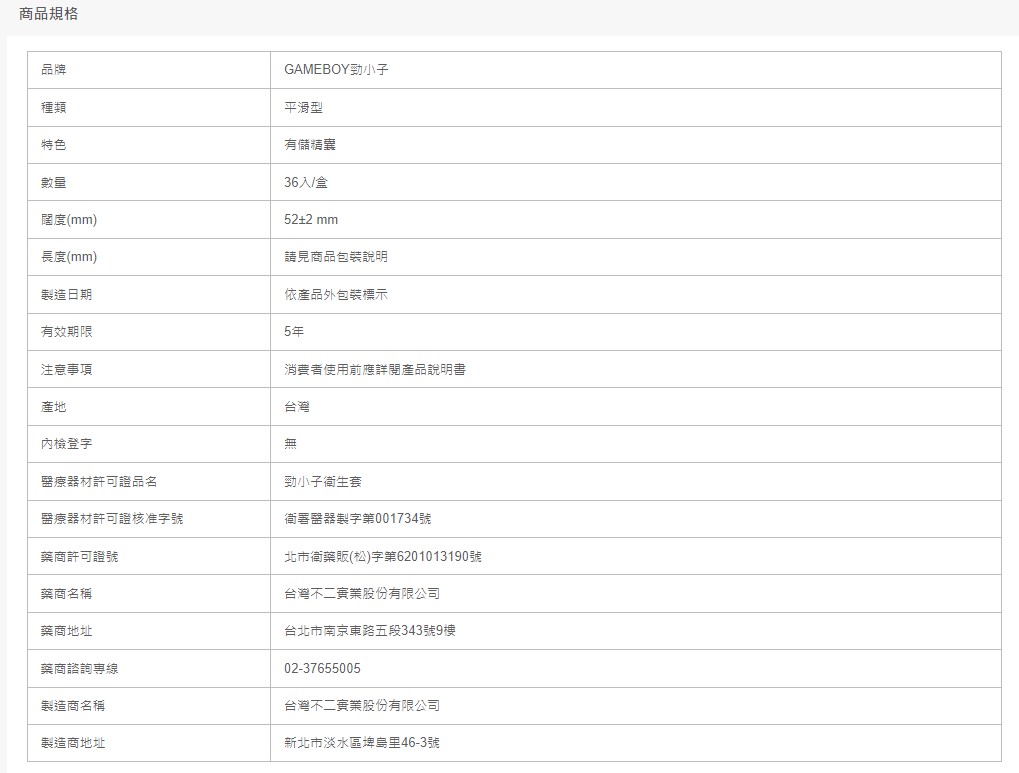Click the GAMEBOY勁小子 brand value
Image resolution: width=1019 pixels, height=773 pixels.
point(336,70)
